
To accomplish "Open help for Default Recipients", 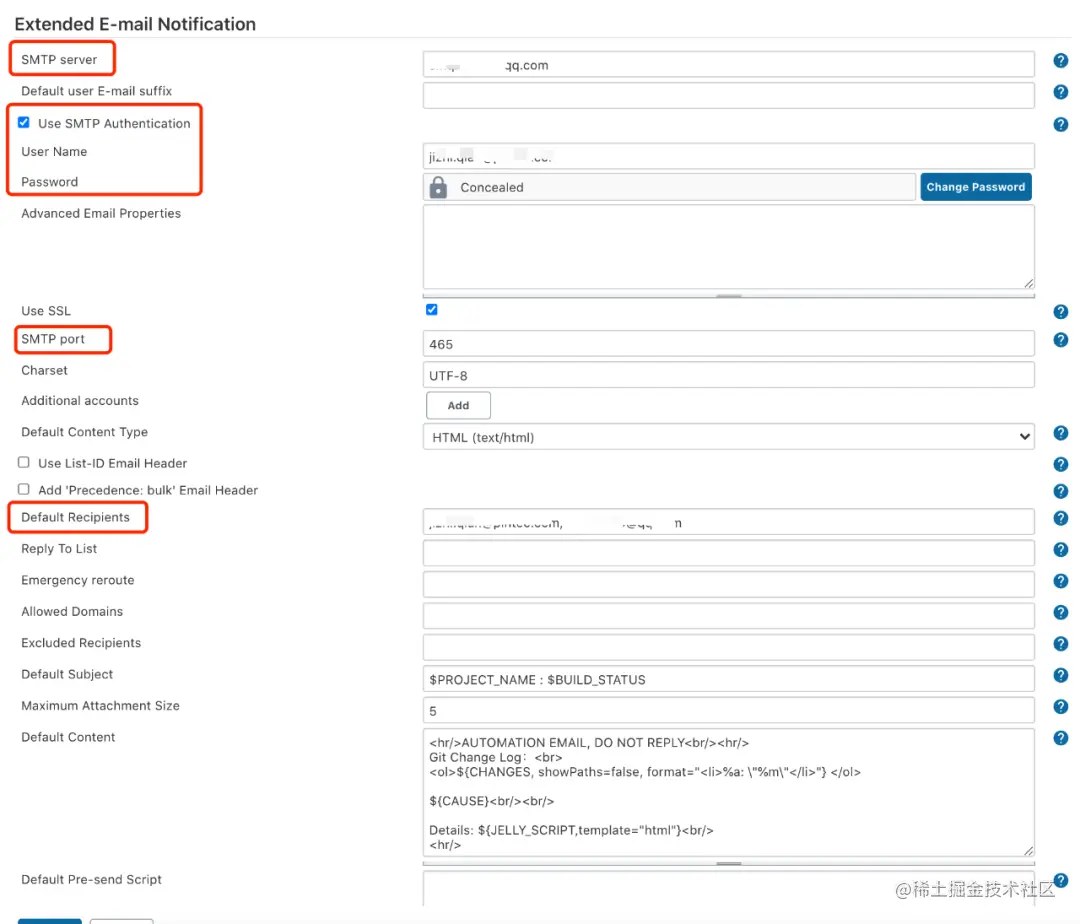I will click(x=1060, y=518).
